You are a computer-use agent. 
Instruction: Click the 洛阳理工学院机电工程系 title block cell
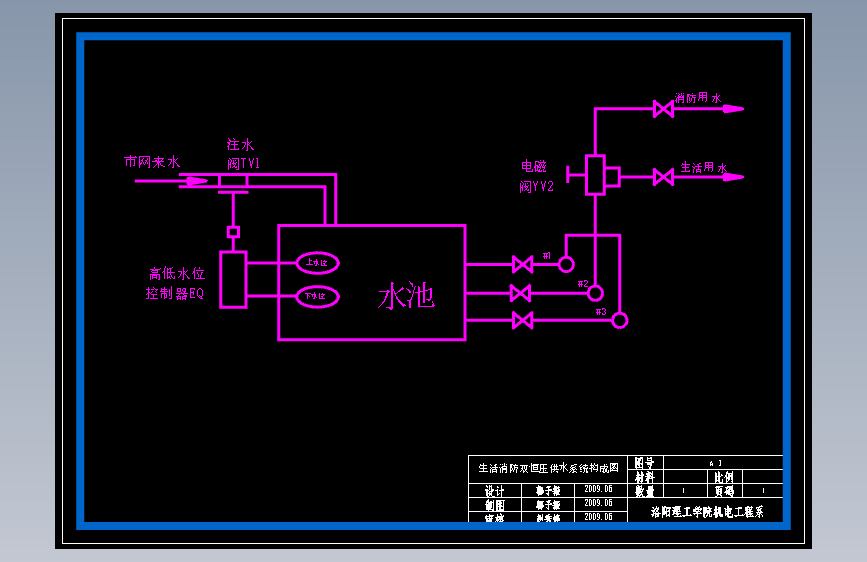(x=707, y=512)
